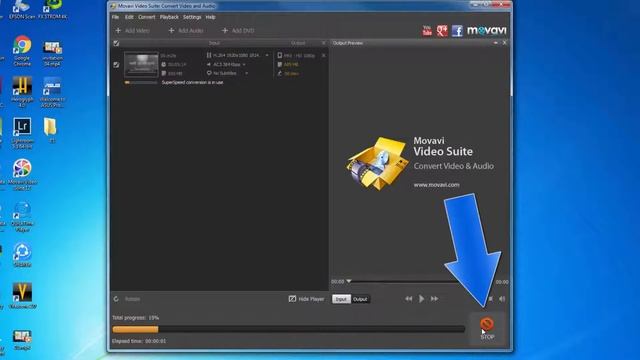Expand the H.264 video track dropdown
The height and width of the screenshot is (360, 640).
point(267,55)
